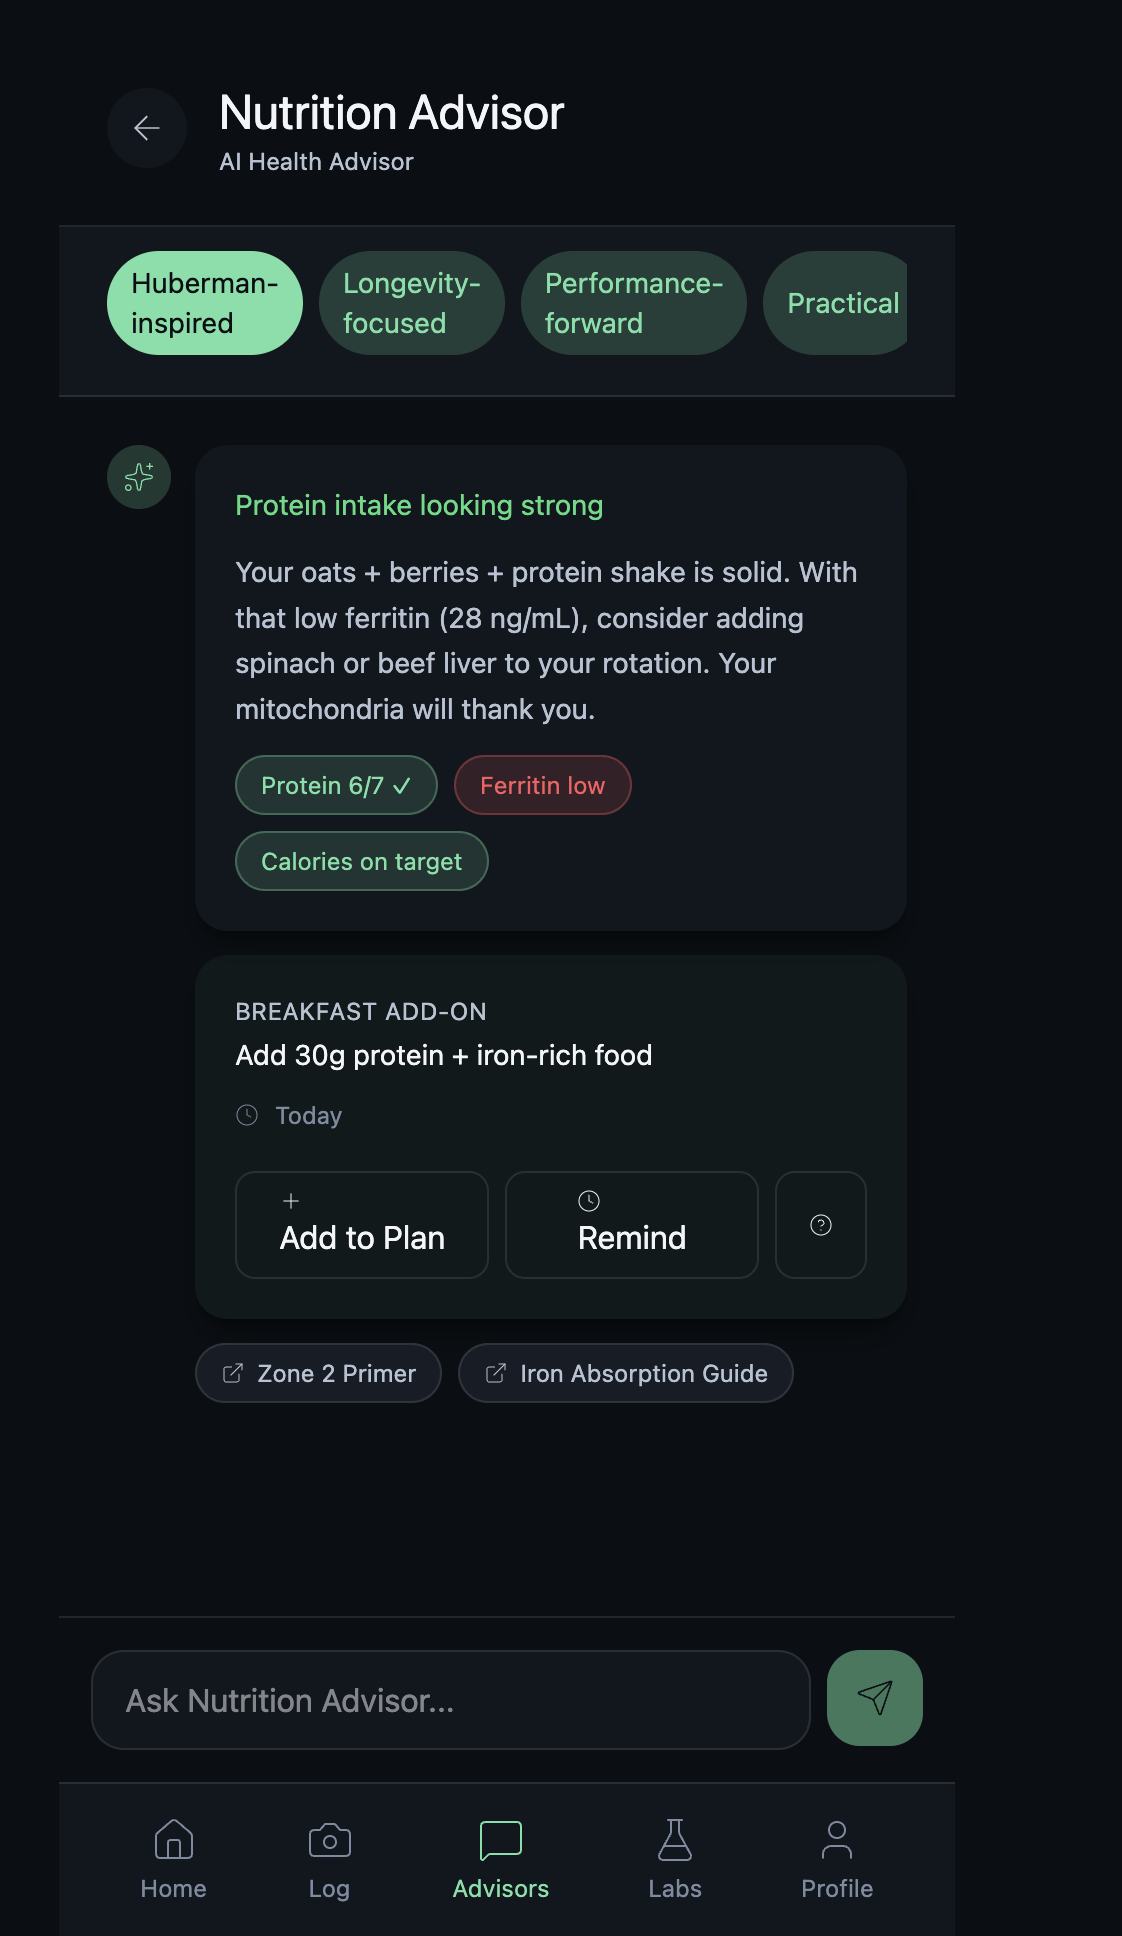Select the Performance-forward style chip
Image resolution: width=1122 pixels, height=1936 pixels.
pos(633,303)
